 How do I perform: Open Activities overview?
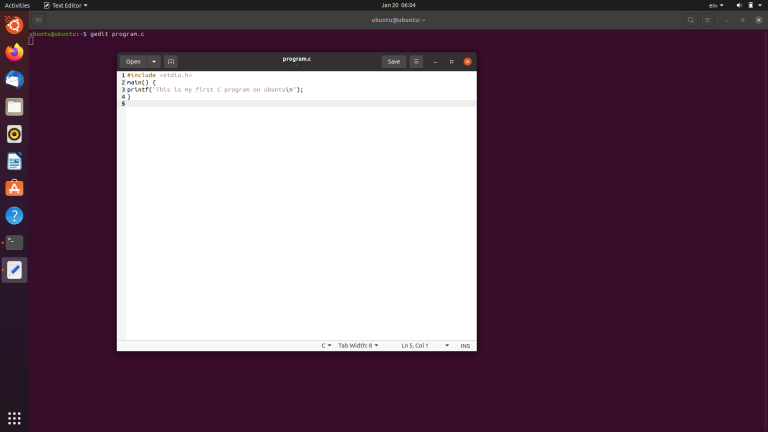coord(17,5)
